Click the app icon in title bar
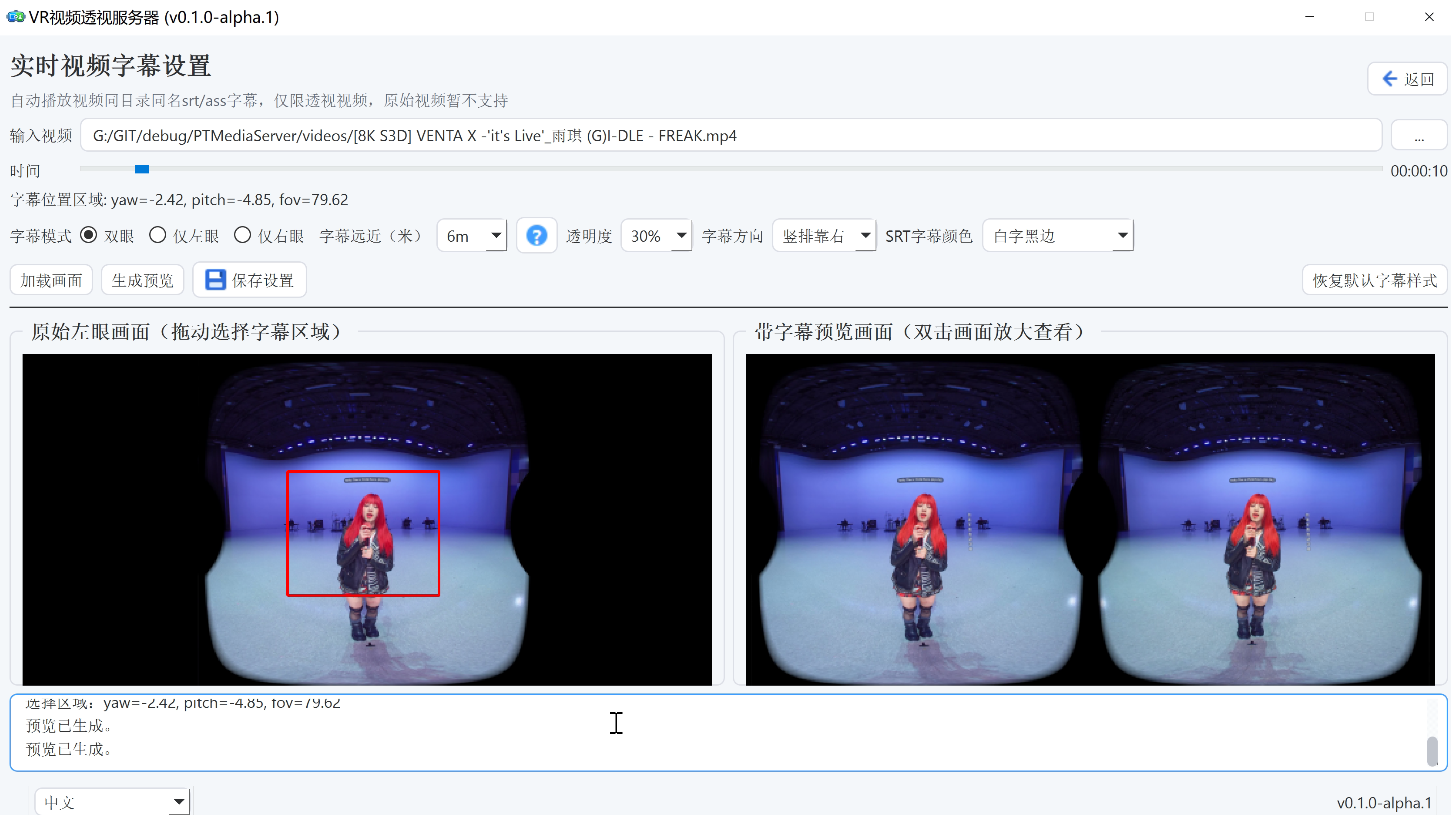1451x815 pixels. pos(15,17)
